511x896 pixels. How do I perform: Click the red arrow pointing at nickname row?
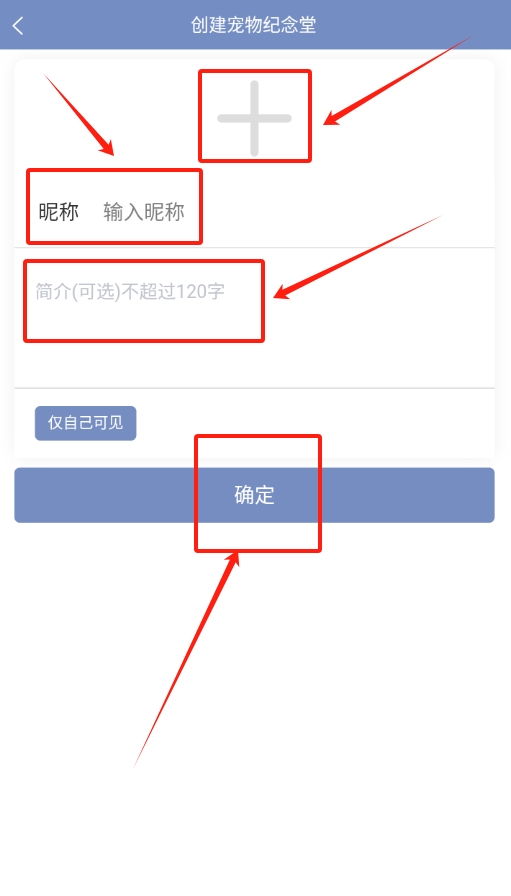point(79,115)
